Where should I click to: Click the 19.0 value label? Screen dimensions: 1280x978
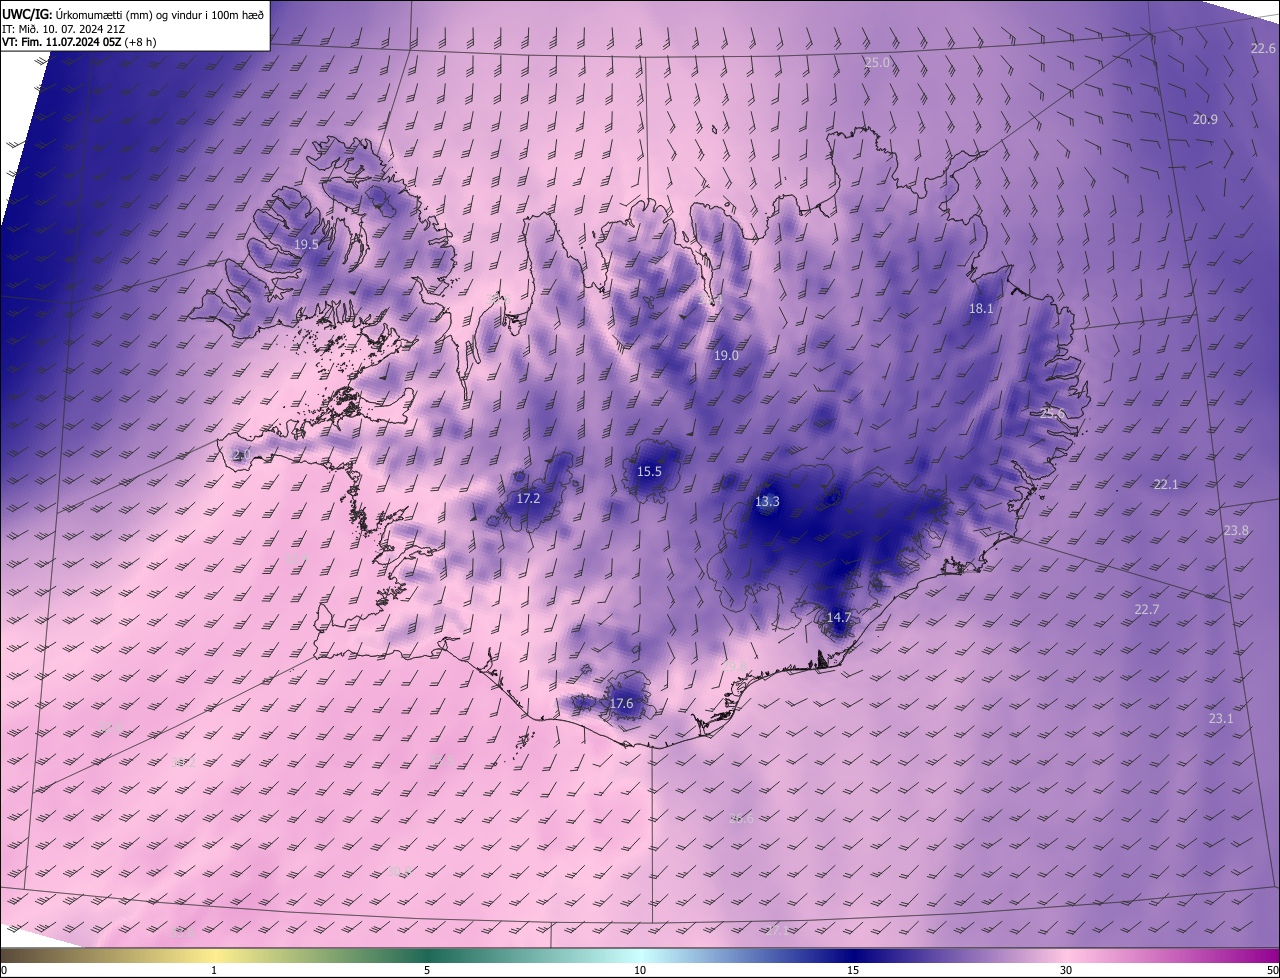726,356
